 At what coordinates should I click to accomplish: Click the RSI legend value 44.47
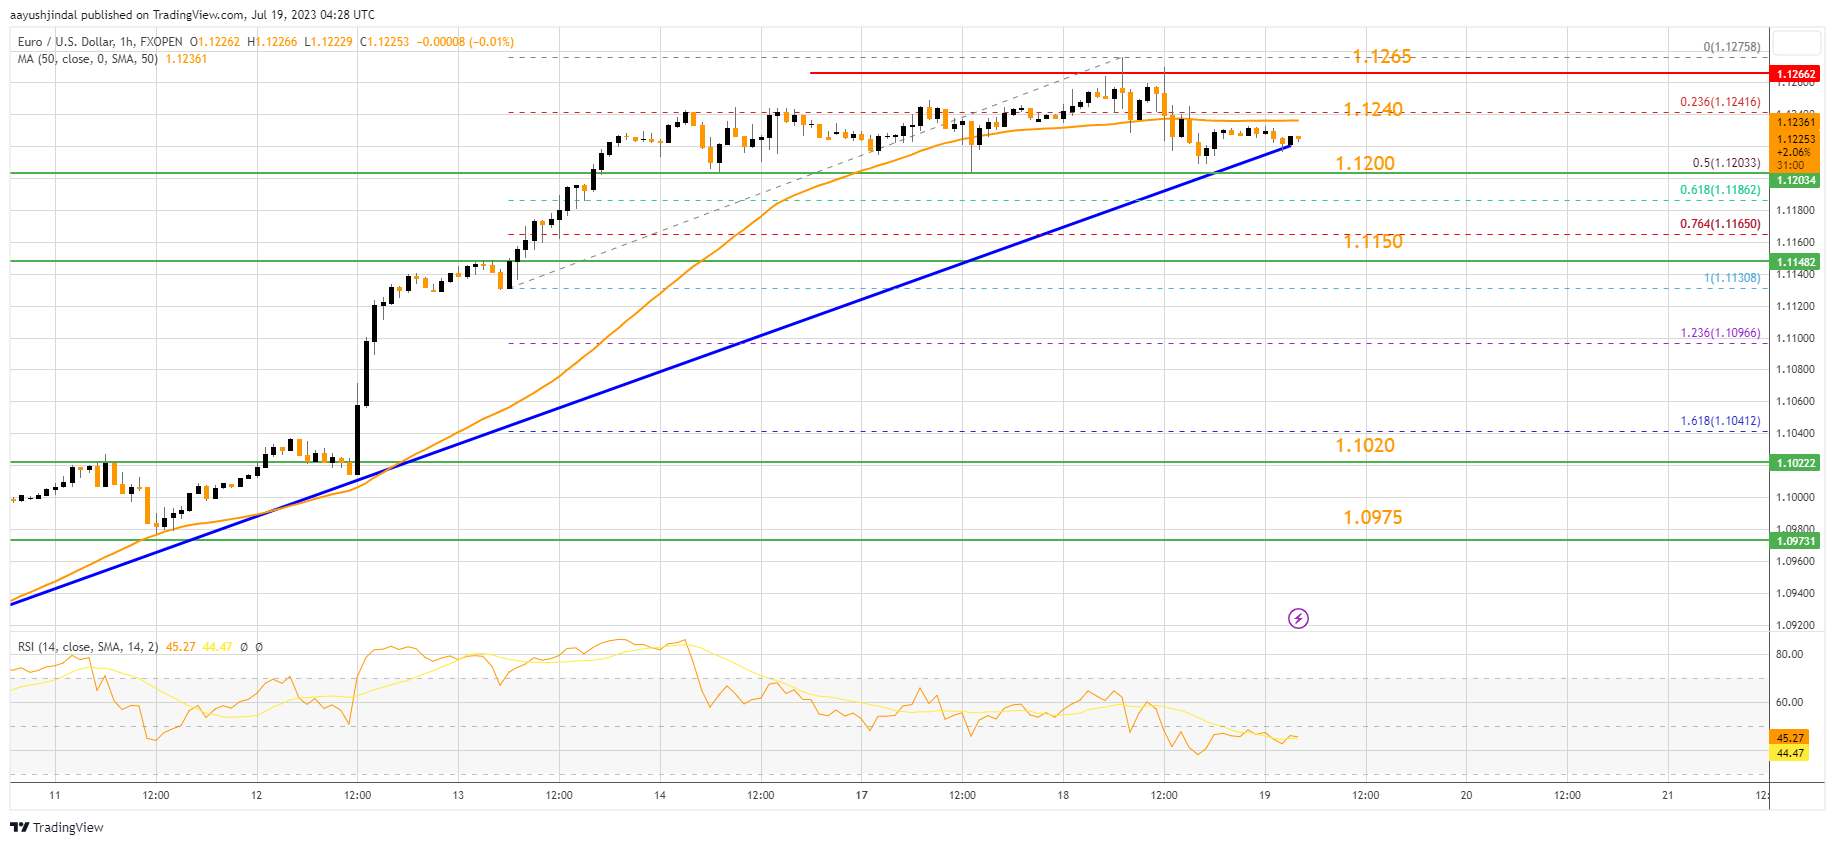click(217, 647)
